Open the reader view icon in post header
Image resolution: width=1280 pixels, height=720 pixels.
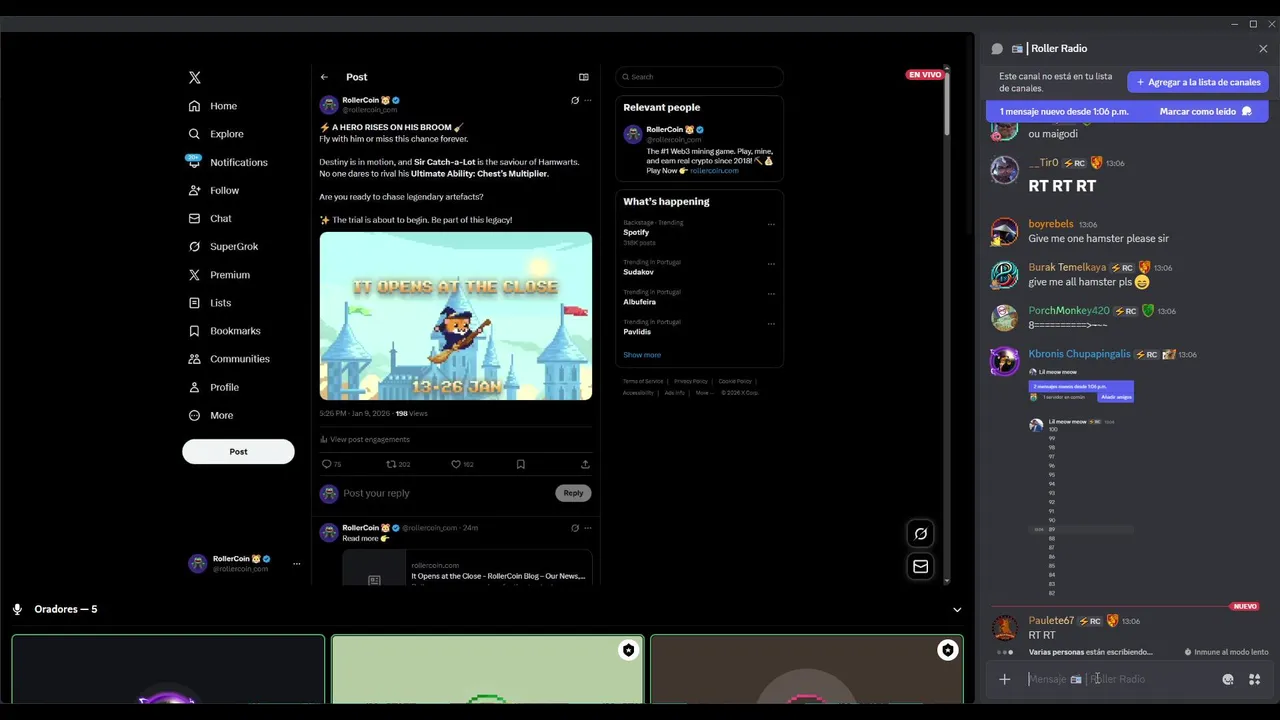584,77
